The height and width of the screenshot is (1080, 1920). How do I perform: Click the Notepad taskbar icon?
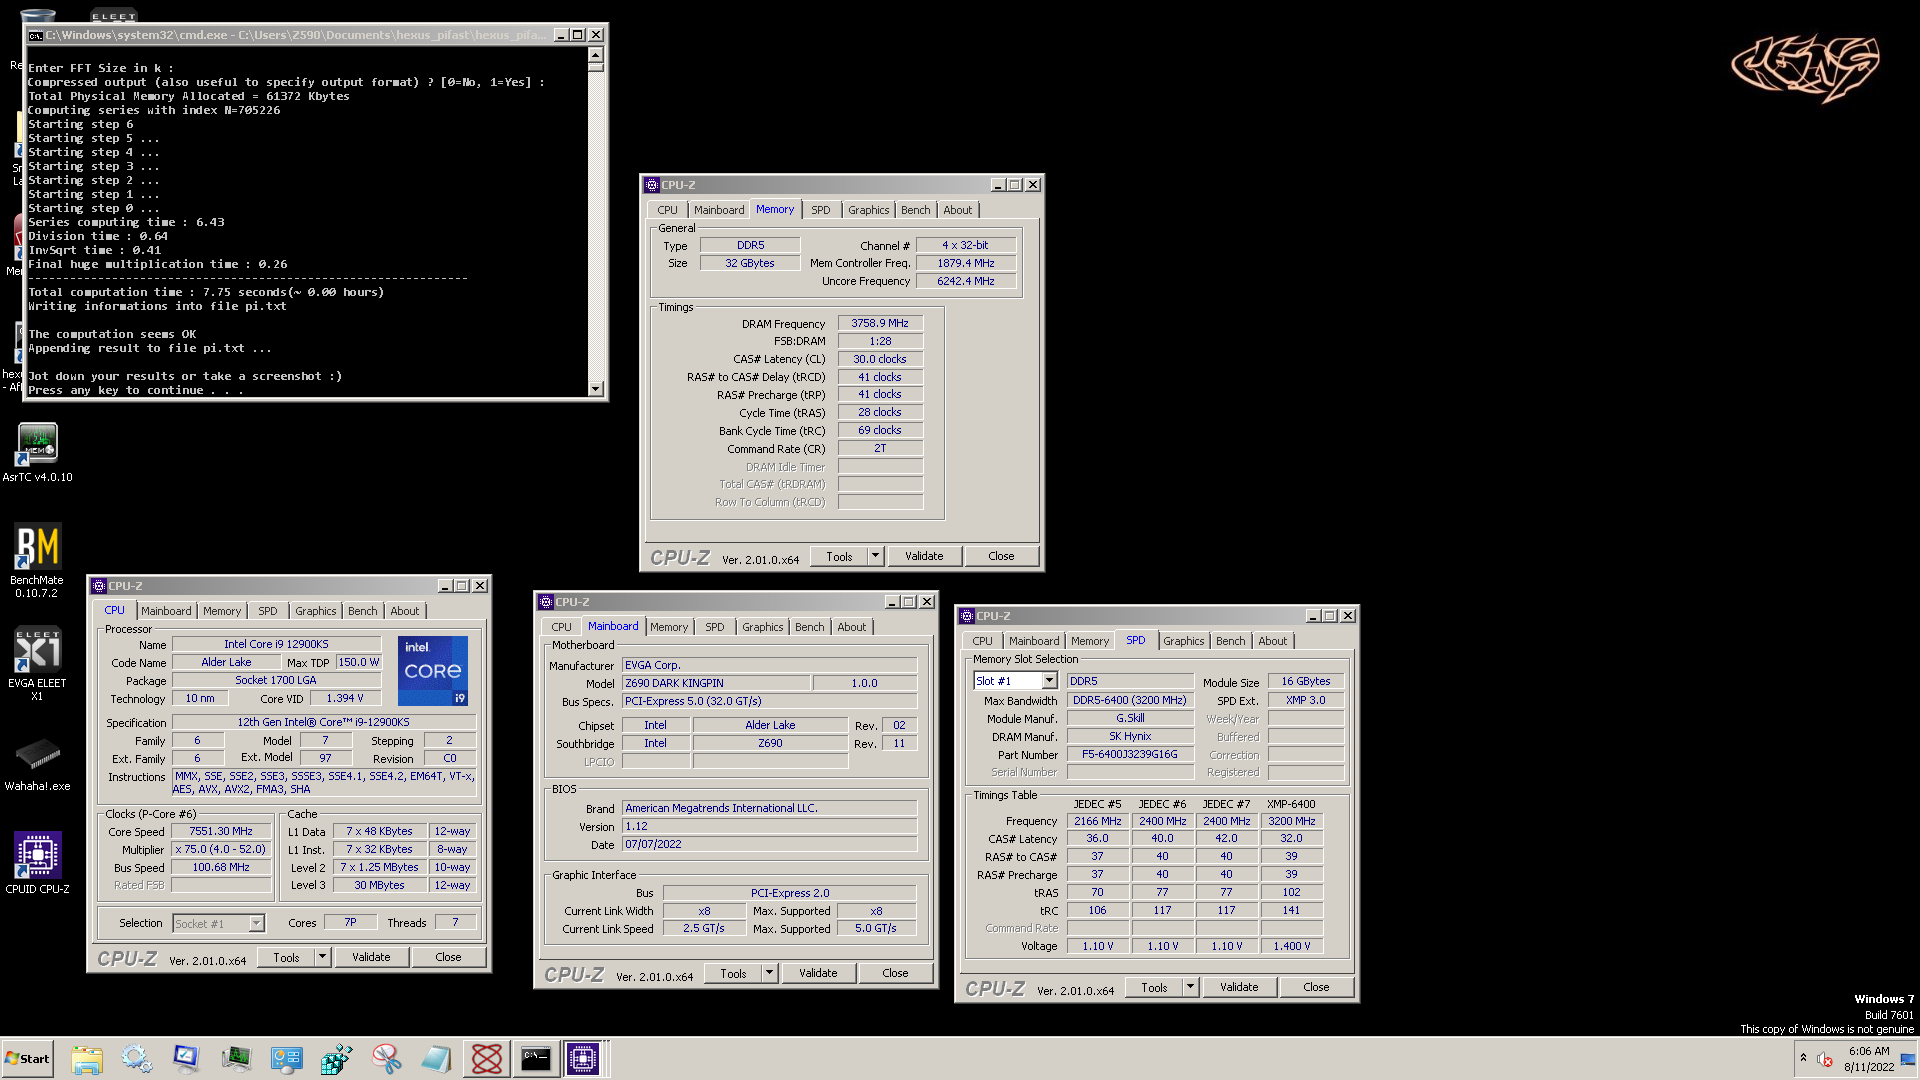pos(436,1059)
